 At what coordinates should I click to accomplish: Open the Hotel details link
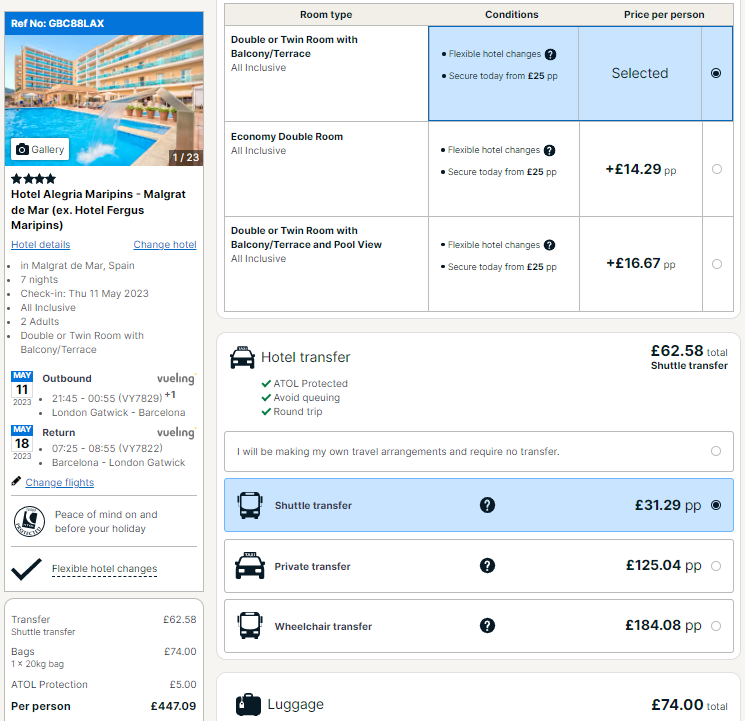click(x=40, y=244)
